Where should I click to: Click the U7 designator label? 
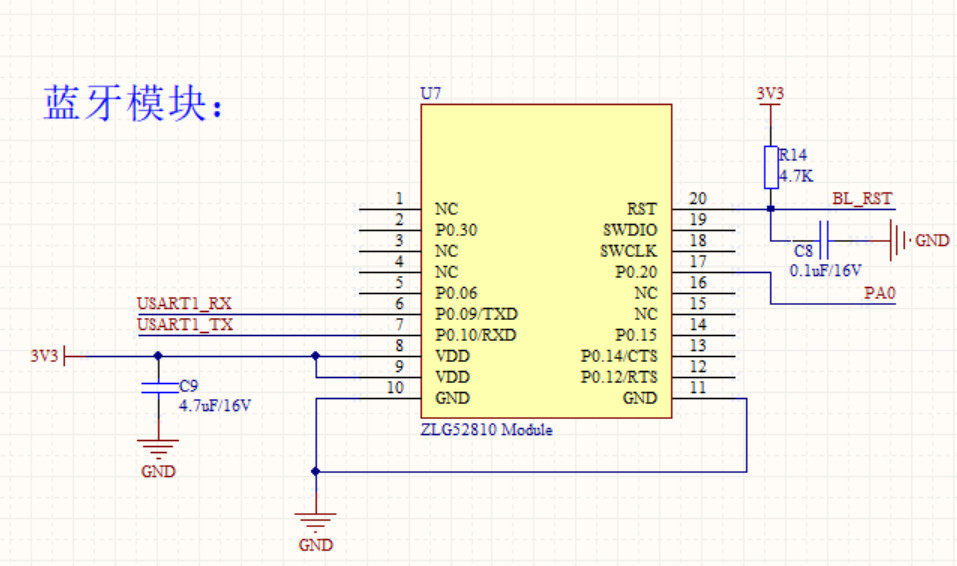pos(431,93)
